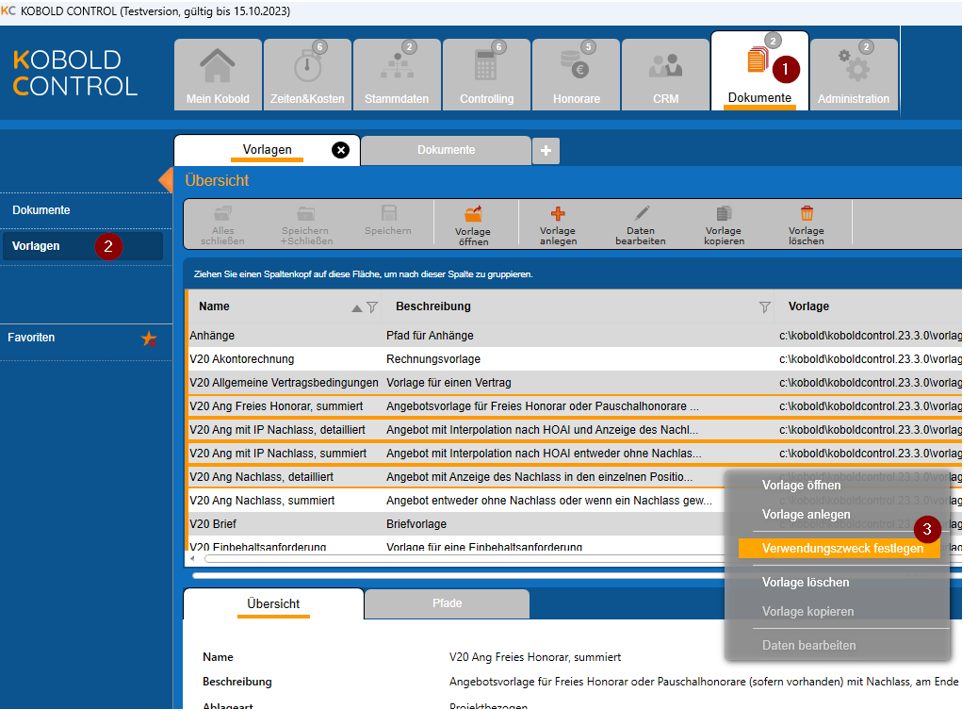Open the Stammdaten module

pyautogui.click(x=397, y=74)
